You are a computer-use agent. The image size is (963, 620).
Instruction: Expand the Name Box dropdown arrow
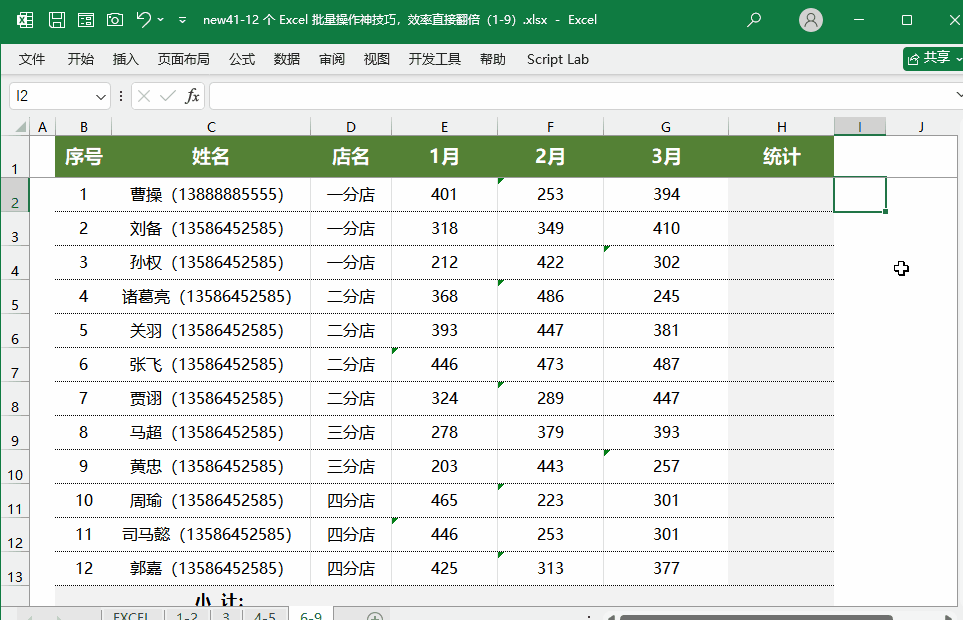coord(101,96)
